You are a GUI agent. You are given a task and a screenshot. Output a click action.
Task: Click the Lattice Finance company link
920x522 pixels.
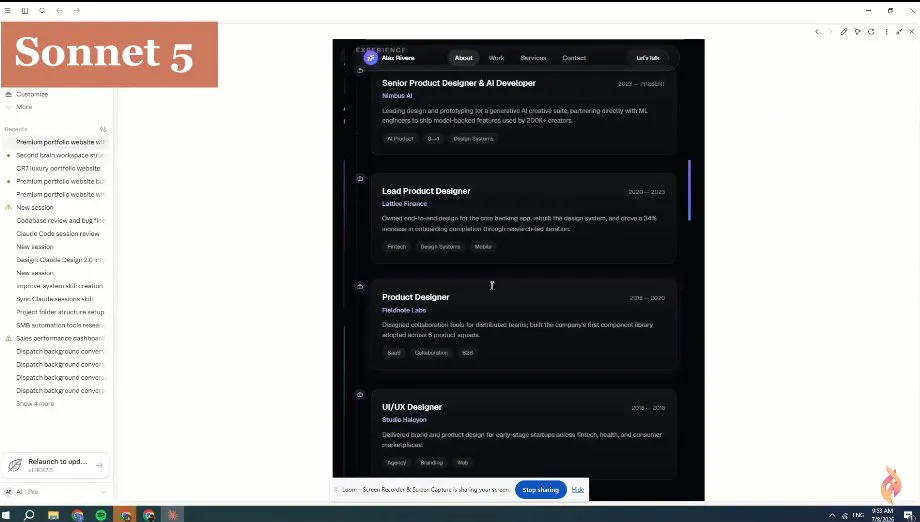coord(404,204)
